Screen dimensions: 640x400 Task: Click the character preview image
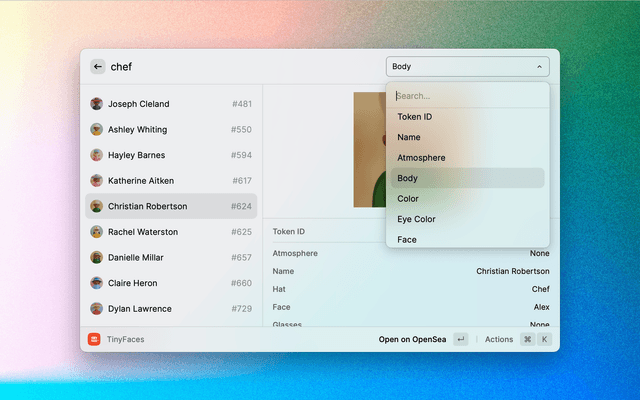[x=370, y=150]
